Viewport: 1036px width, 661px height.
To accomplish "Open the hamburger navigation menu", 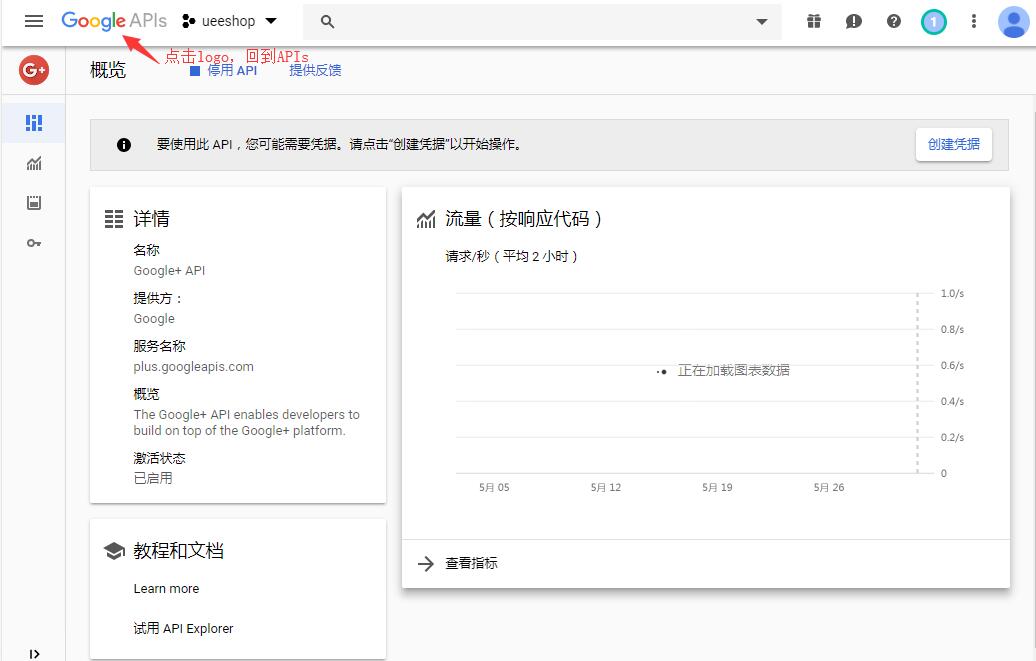I will point(34,21).
